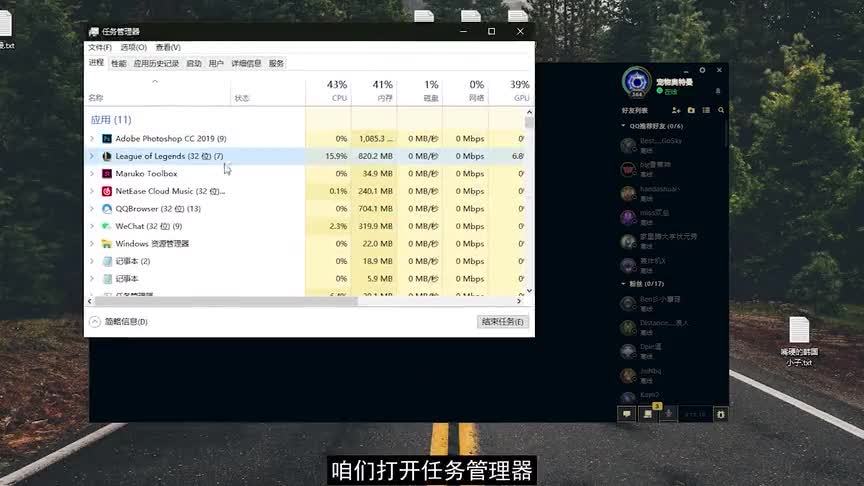
Task: Click the handashuai friend avatar
Action: click(x=628, y=193)
